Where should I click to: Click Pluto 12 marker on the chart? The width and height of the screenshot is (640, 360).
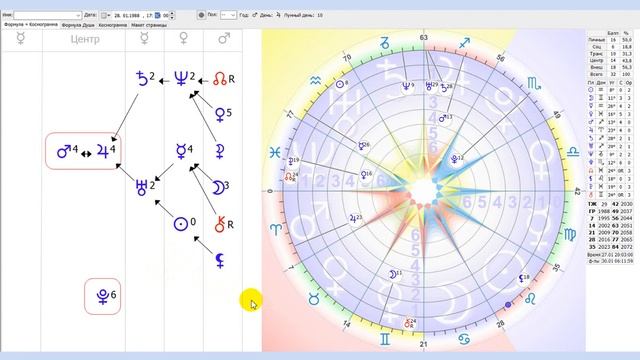457,159
